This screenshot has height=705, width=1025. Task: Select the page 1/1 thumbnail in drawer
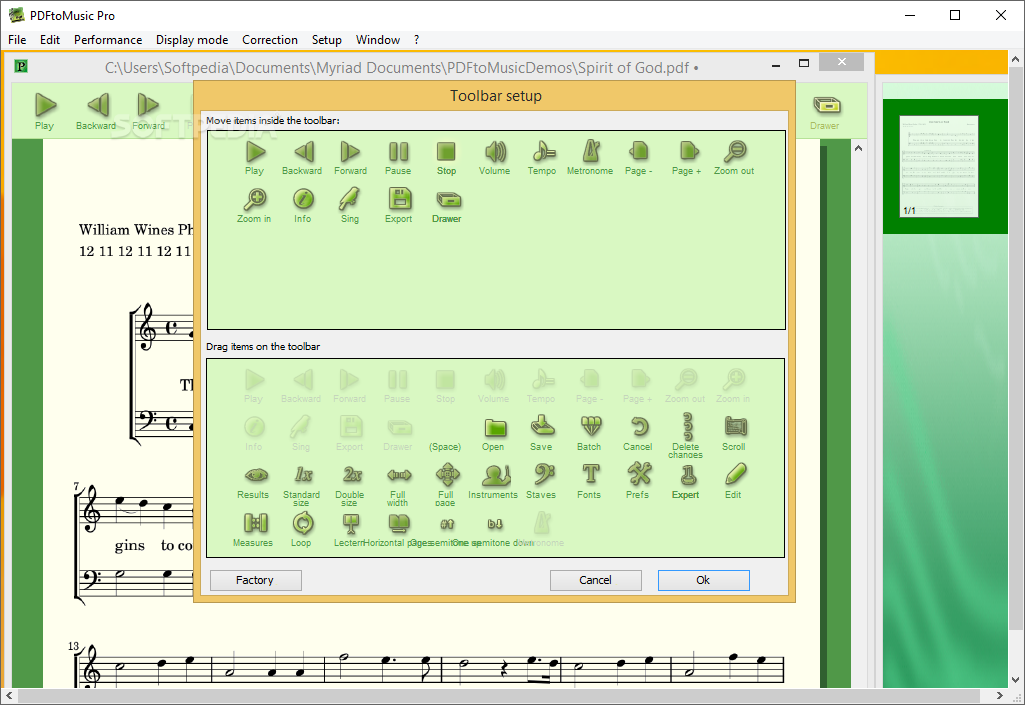pos(939,166)
